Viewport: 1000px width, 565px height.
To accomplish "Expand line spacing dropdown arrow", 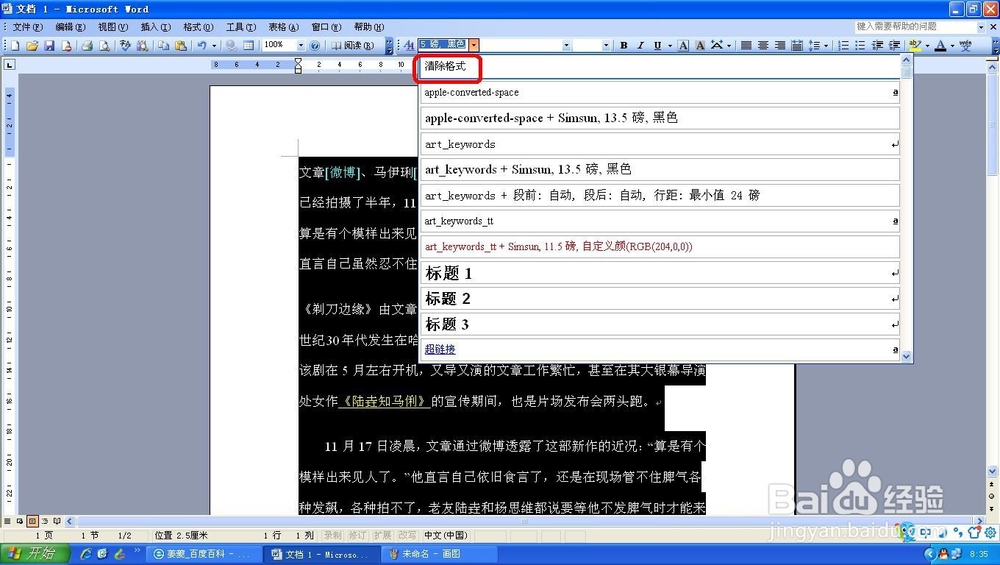I will coord(826,46).
